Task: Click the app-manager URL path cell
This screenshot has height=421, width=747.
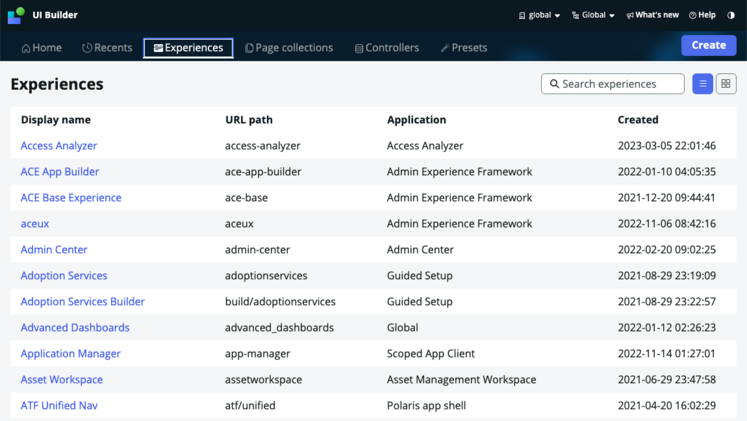Action: click(257, 354)
